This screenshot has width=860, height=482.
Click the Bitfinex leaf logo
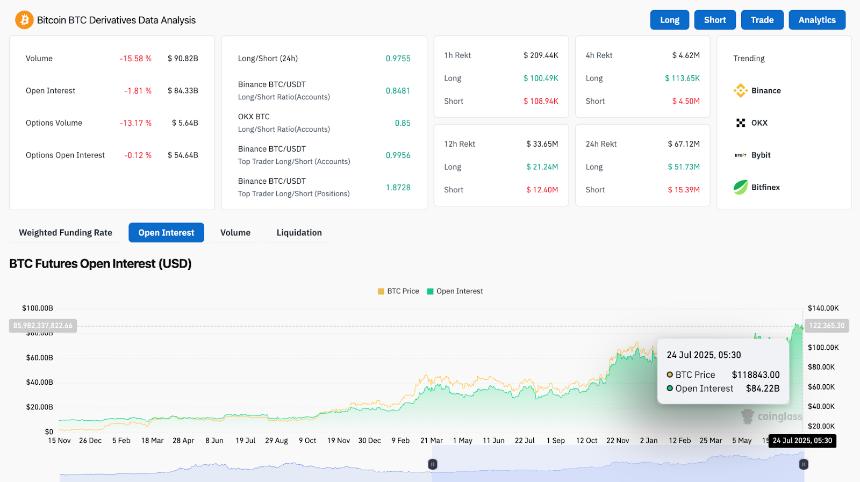[740, 187]
